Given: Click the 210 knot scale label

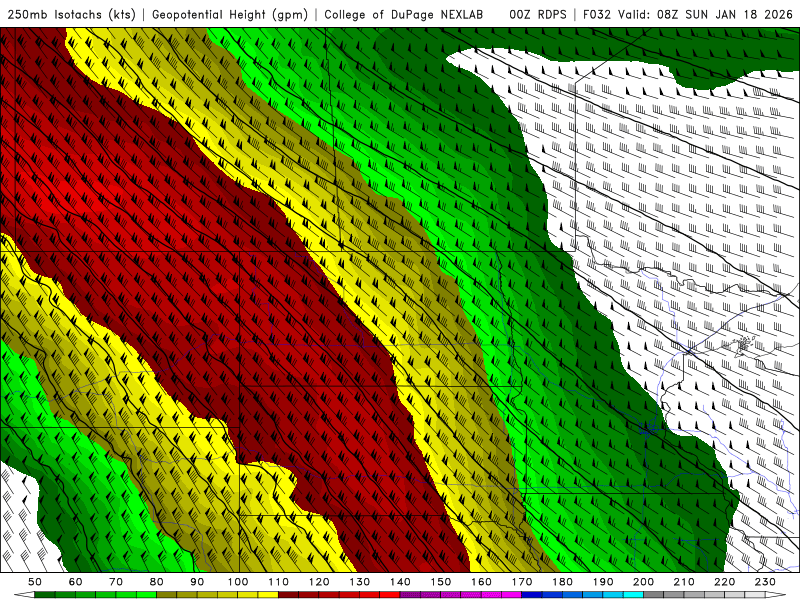Looking at the screenshot, I should tap(684, 582).
